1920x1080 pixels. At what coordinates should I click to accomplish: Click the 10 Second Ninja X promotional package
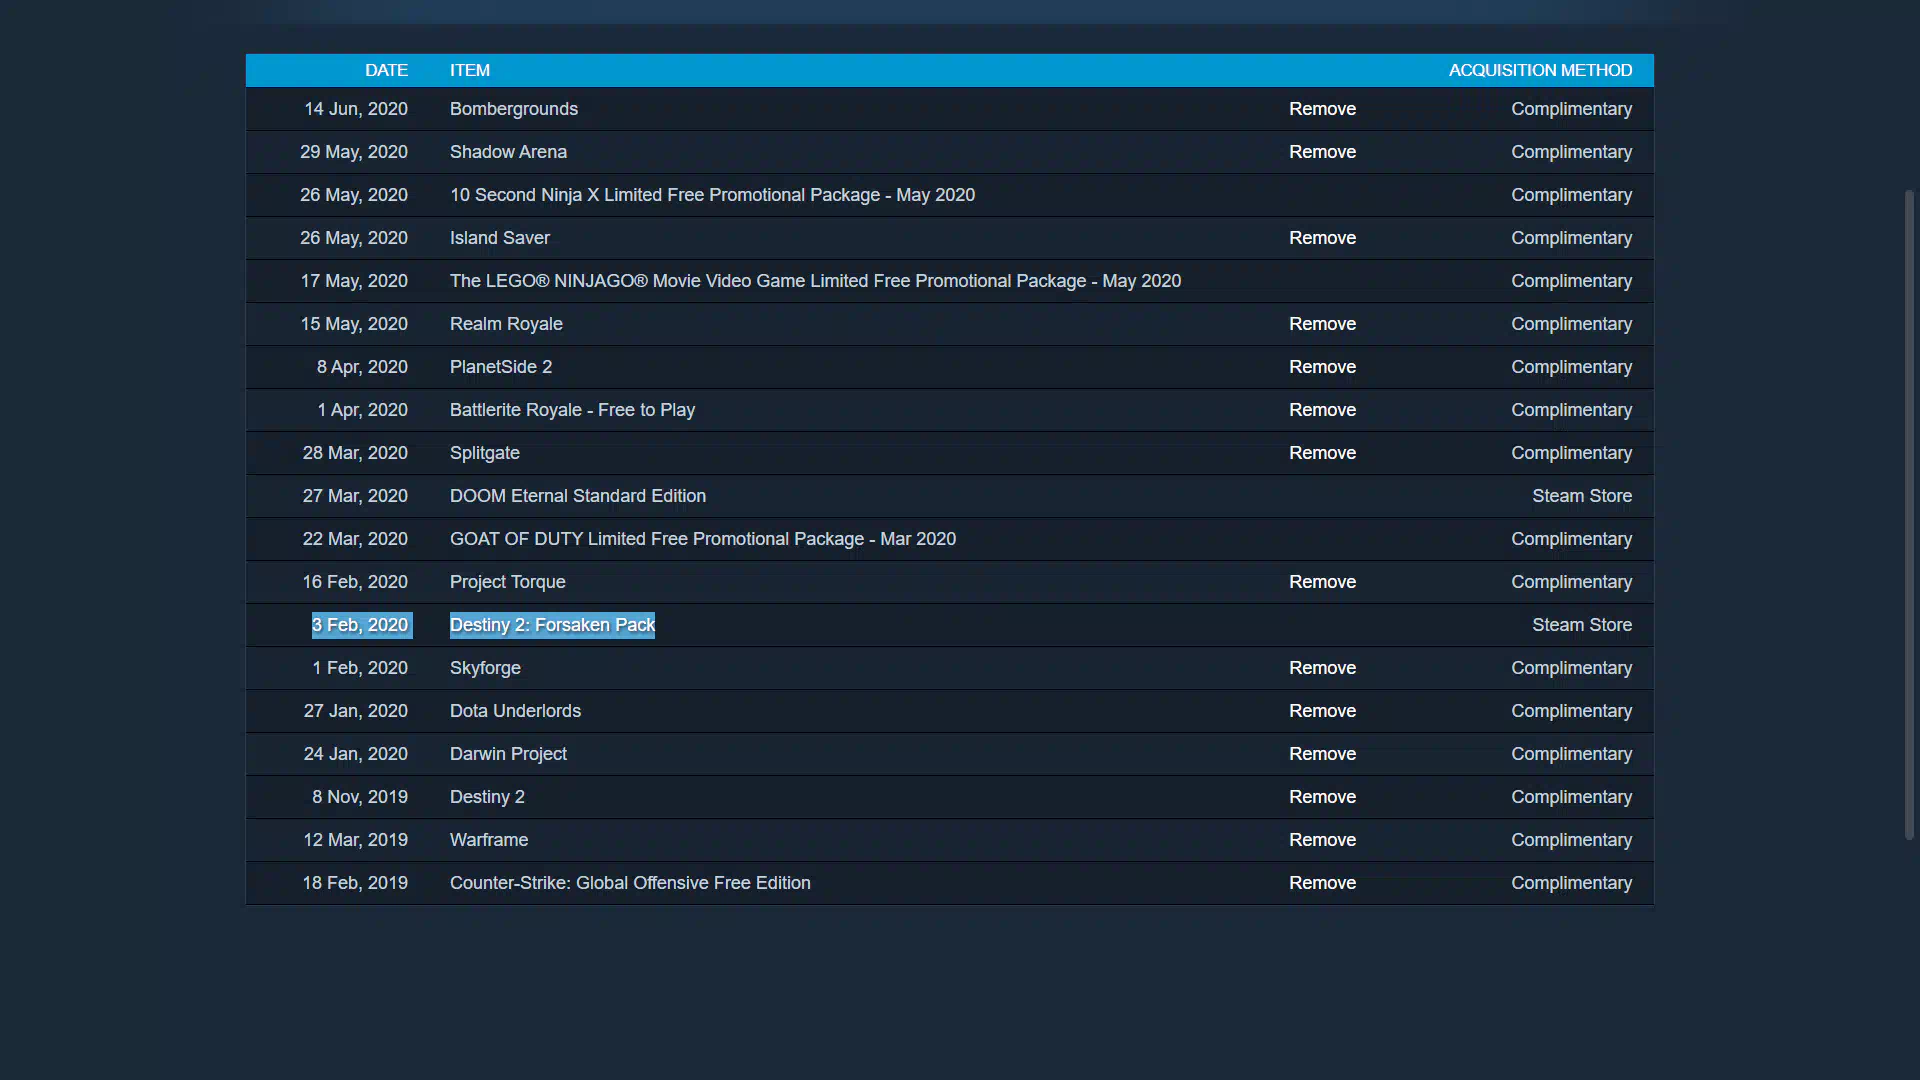(712, 195)
